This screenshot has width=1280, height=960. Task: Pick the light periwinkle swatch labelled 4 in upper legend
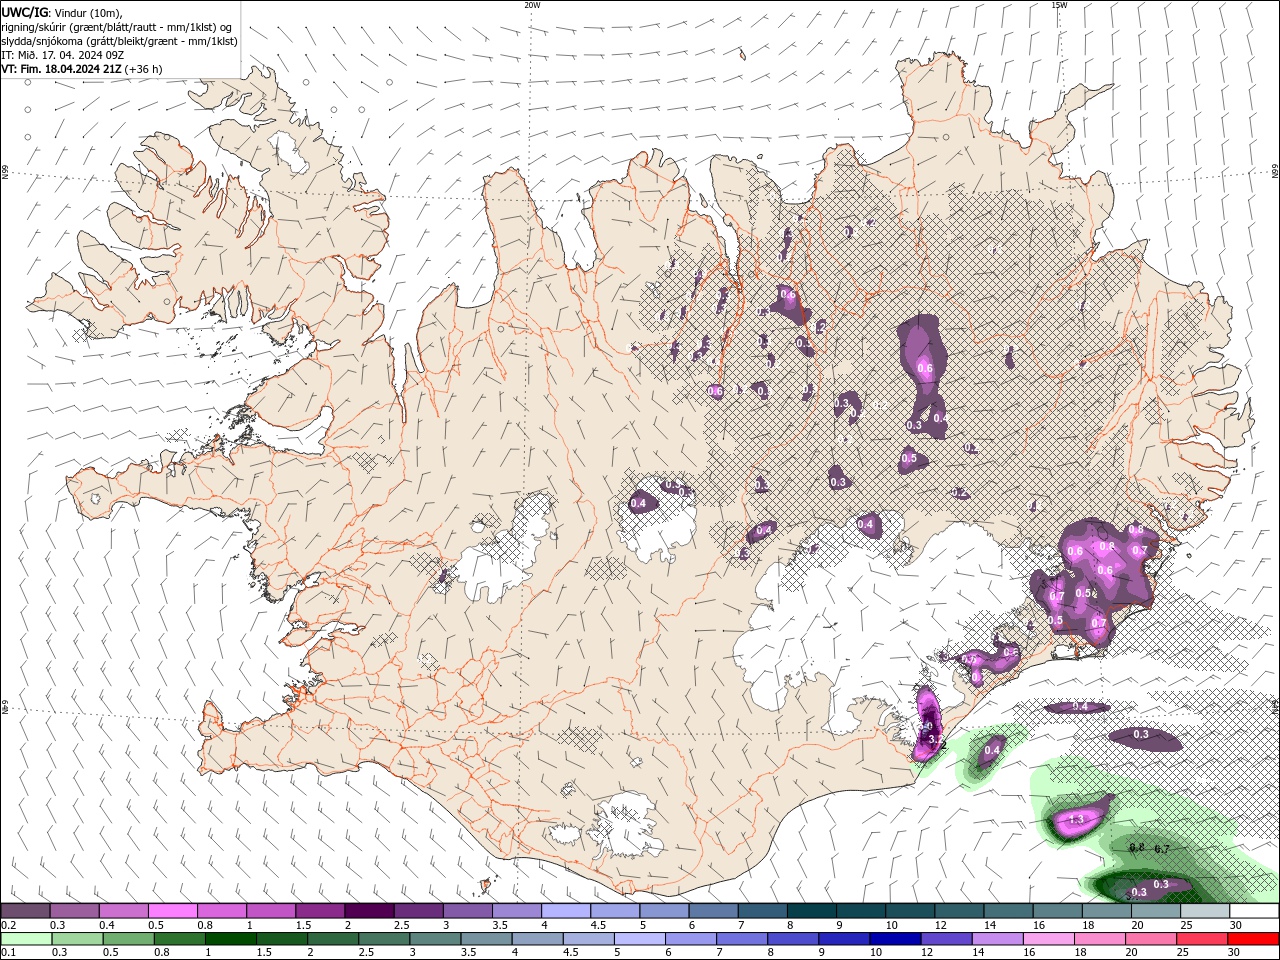(566, 911)
